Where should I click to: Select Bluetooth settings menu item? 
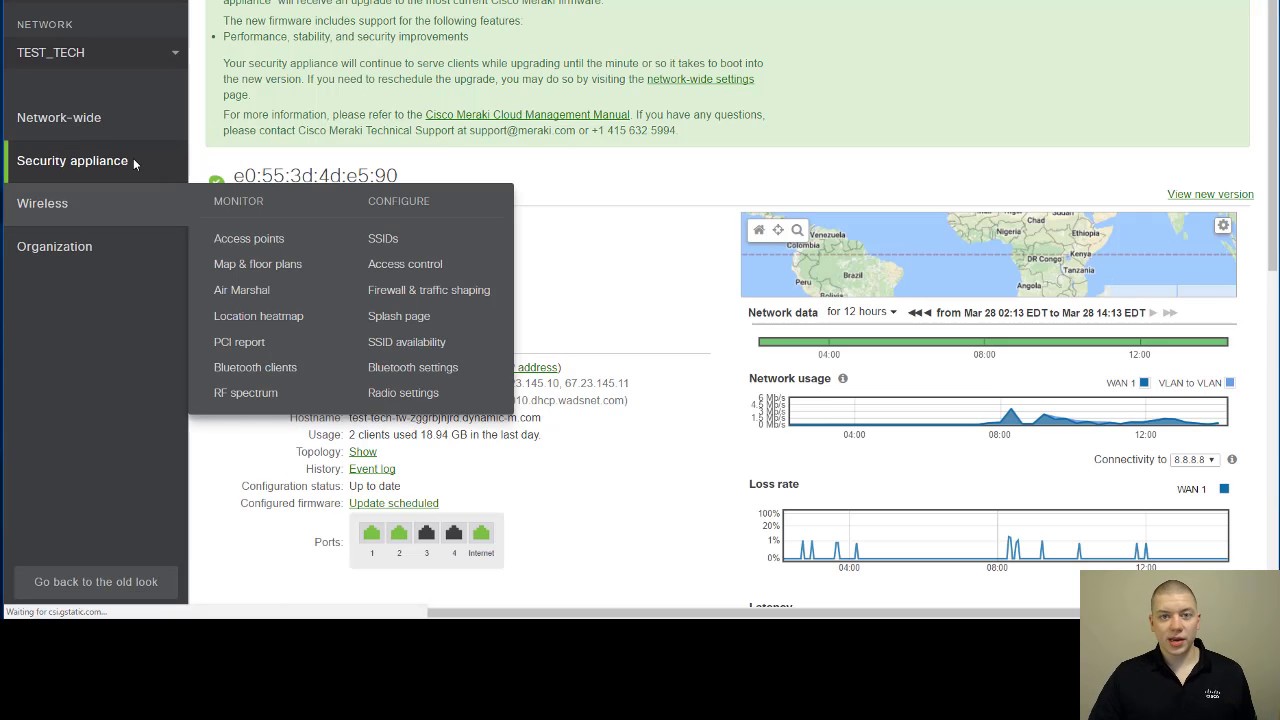point(413,367)
